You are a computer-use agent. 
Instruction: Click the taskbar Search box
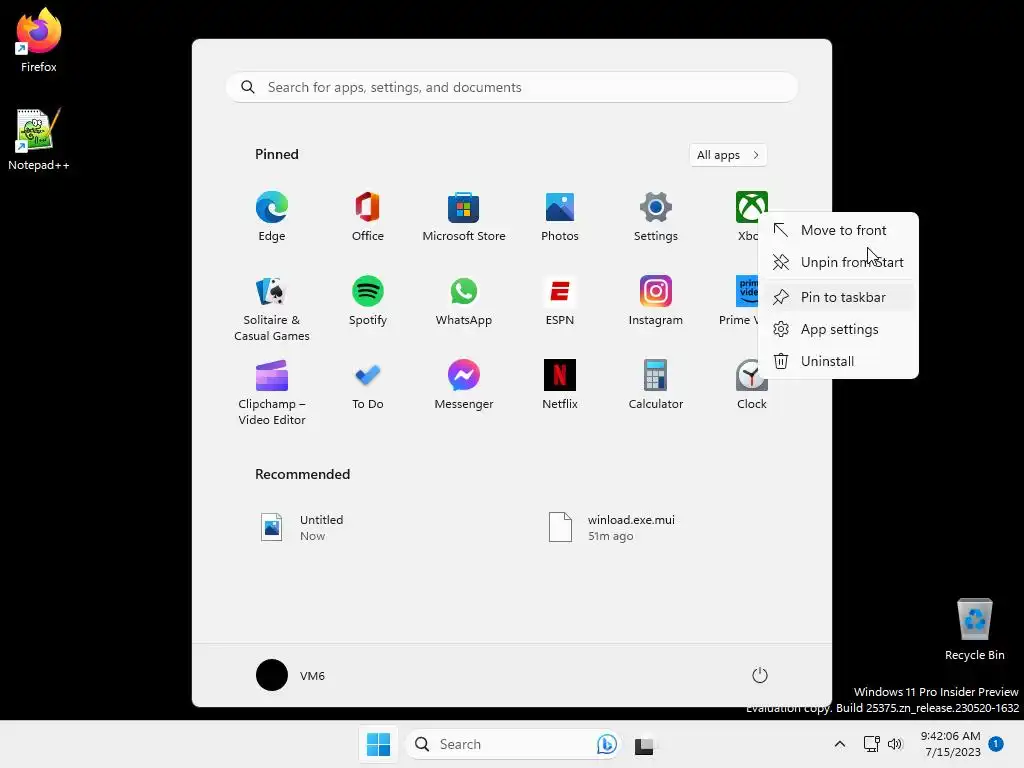pos(513,744)
